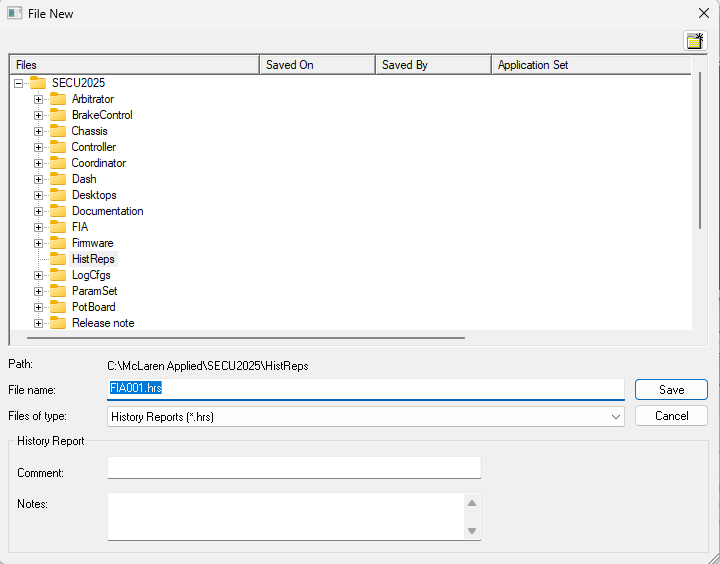720x564 pixels.
Task: Click the Coordinator folder icon
Action: [58, 163]
